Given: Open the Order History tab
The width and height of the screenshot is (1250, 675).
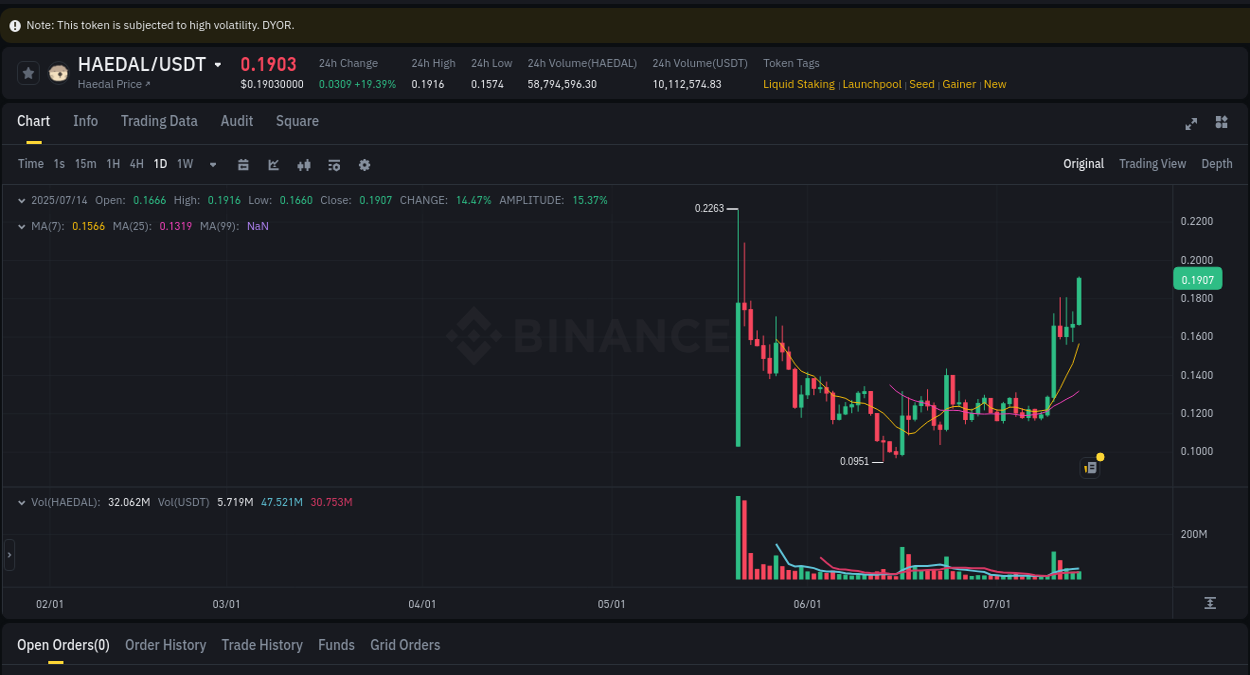Looking at the screenshot, I should (x=165, y=645).
